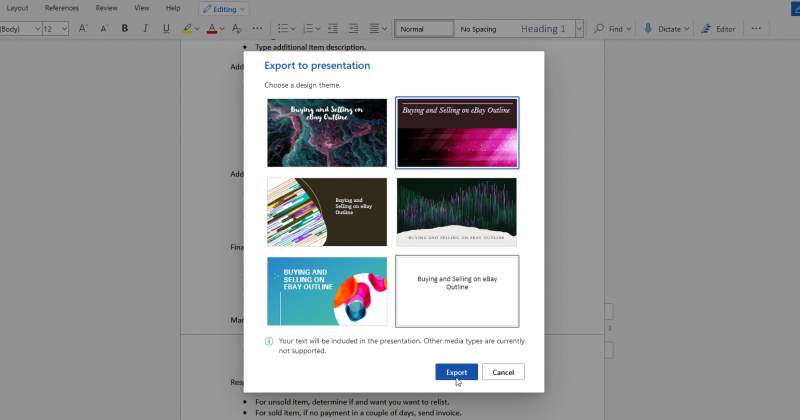Click the increase font size icon
This screenshot has height=420, width=800.
click(82, 29)
